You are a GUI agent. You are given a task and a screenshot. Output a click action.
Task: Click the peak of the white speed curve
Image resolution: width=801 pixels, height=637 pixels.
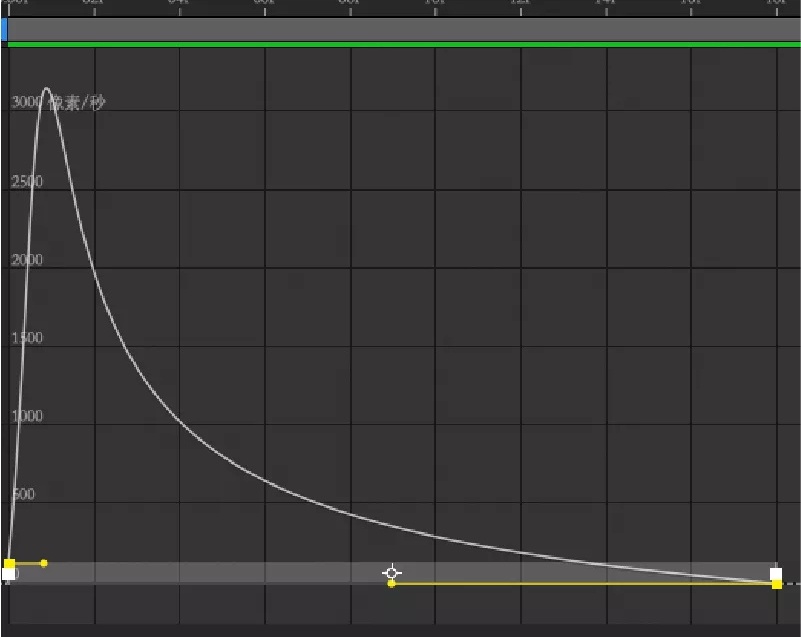point(46,89)
